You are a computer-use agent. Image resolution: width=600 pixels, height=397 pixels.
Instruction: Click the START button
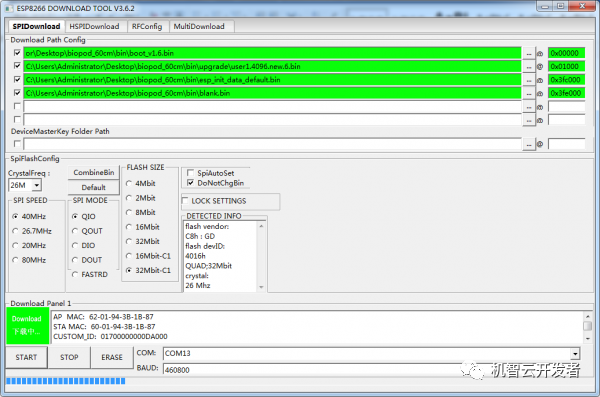tap(26, 357)
